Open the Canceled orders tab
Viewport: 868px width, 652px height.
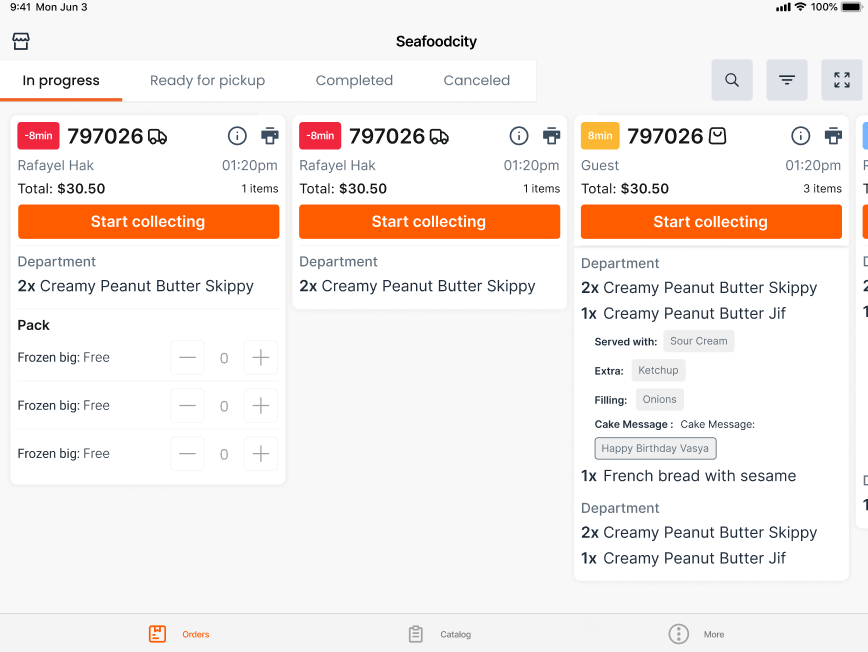[x=477, y=80]
